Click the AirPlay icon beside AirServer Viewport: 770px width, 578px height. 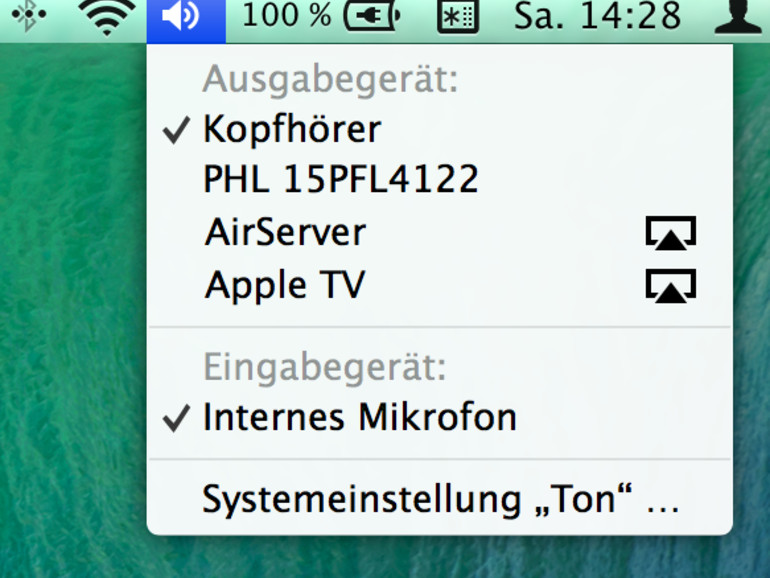click(671, 233)
